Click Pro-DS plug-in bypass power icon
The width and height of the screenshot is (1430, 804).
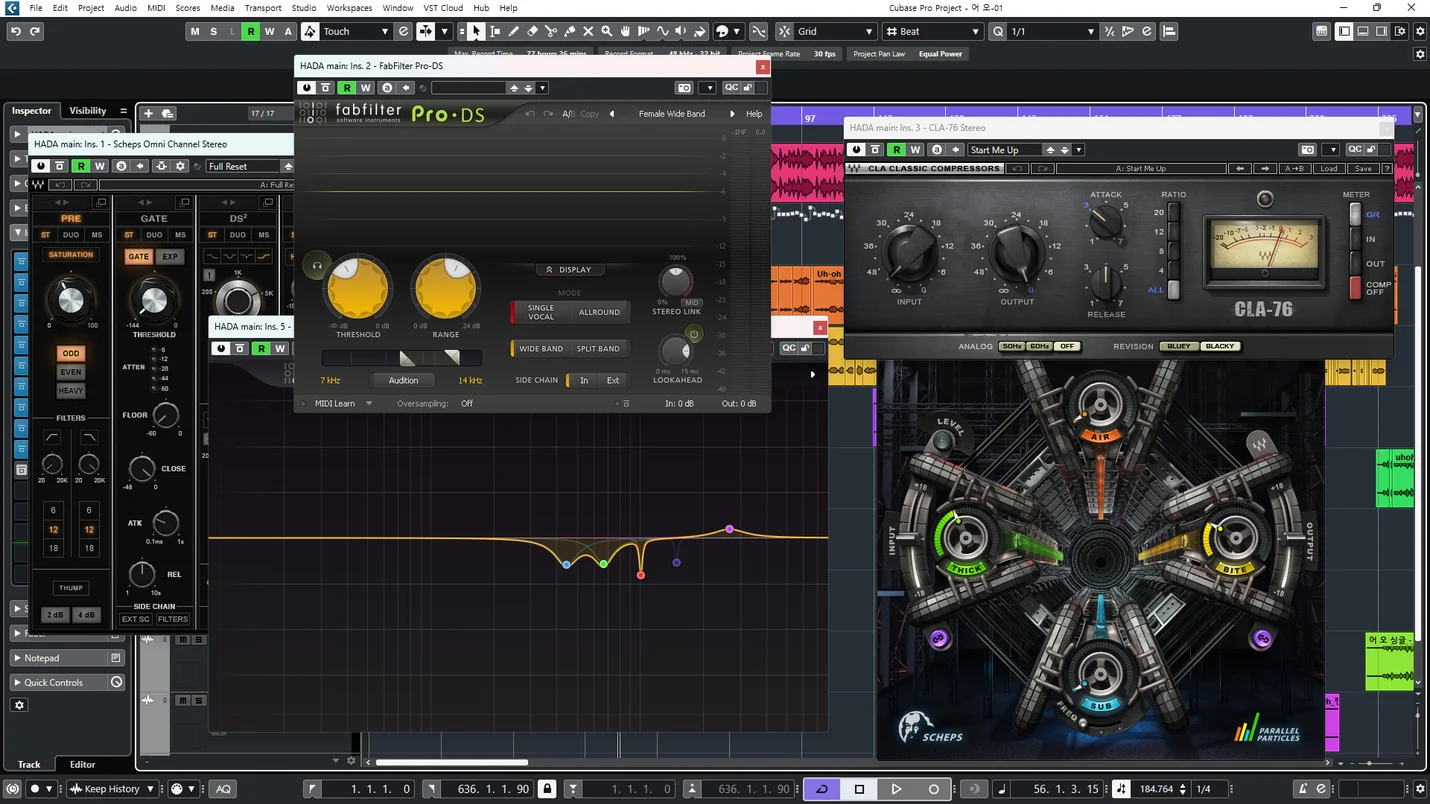[307, 88]
